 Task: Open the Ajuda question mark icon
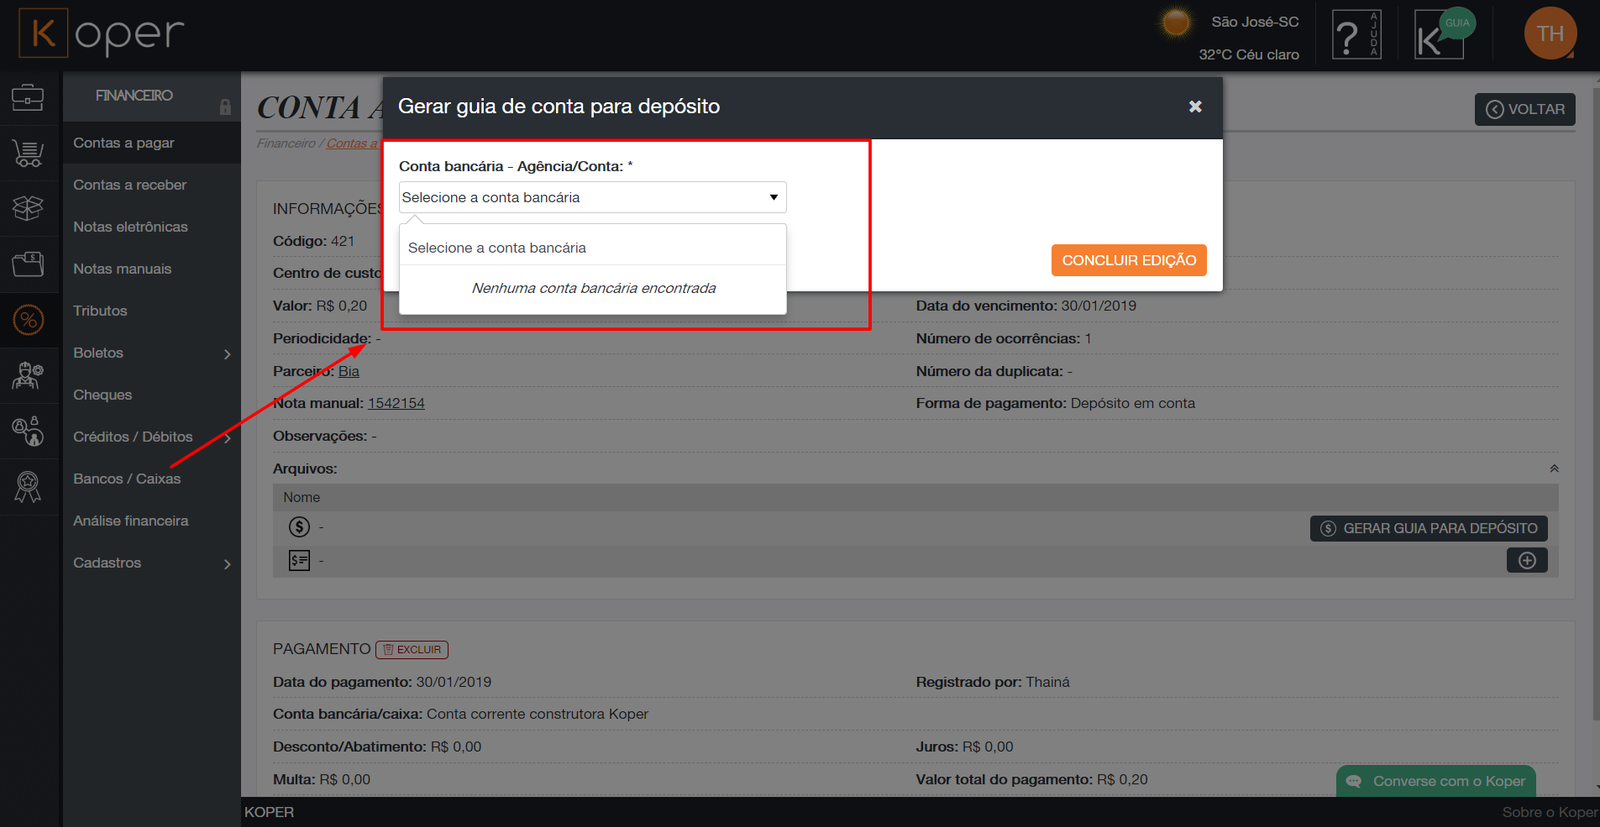[x=1356, y=36]
